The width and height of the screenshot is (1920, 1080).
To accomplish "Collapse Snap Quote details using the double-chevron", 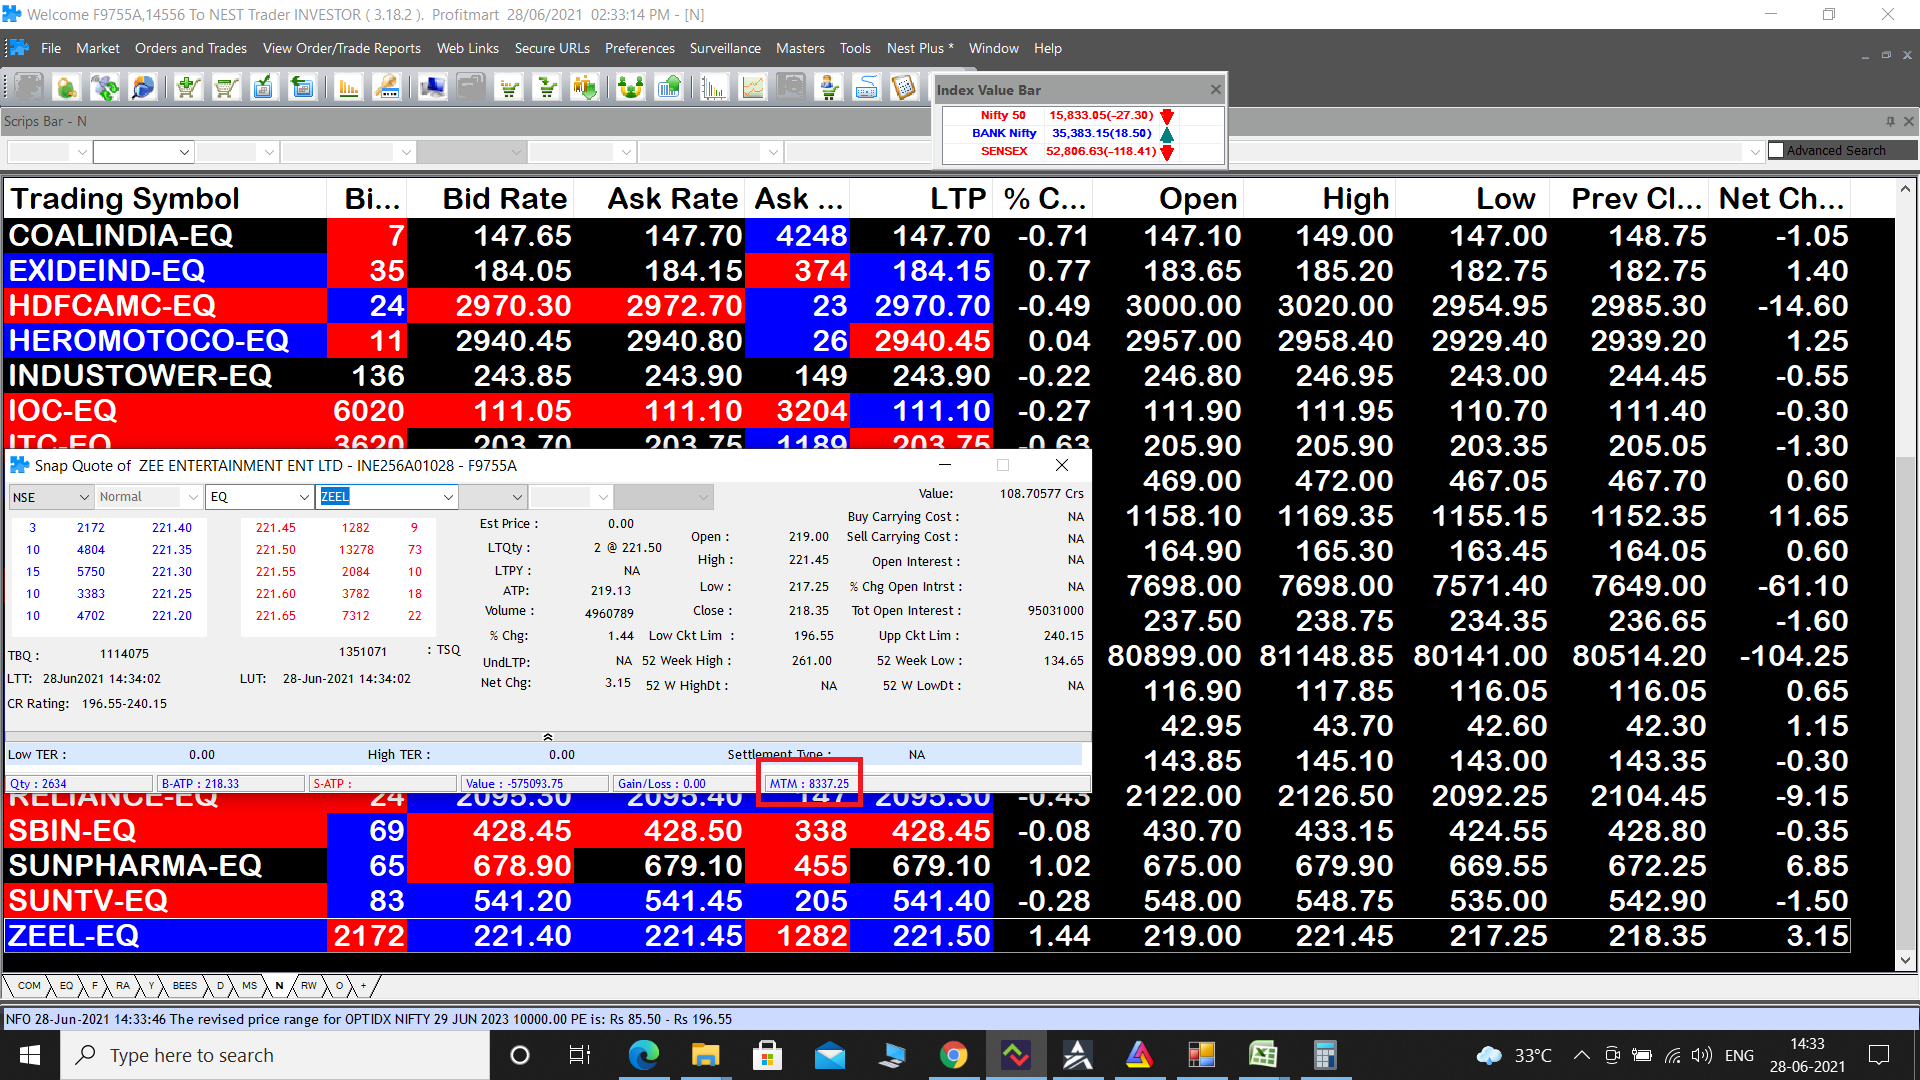I will [547, 737].
